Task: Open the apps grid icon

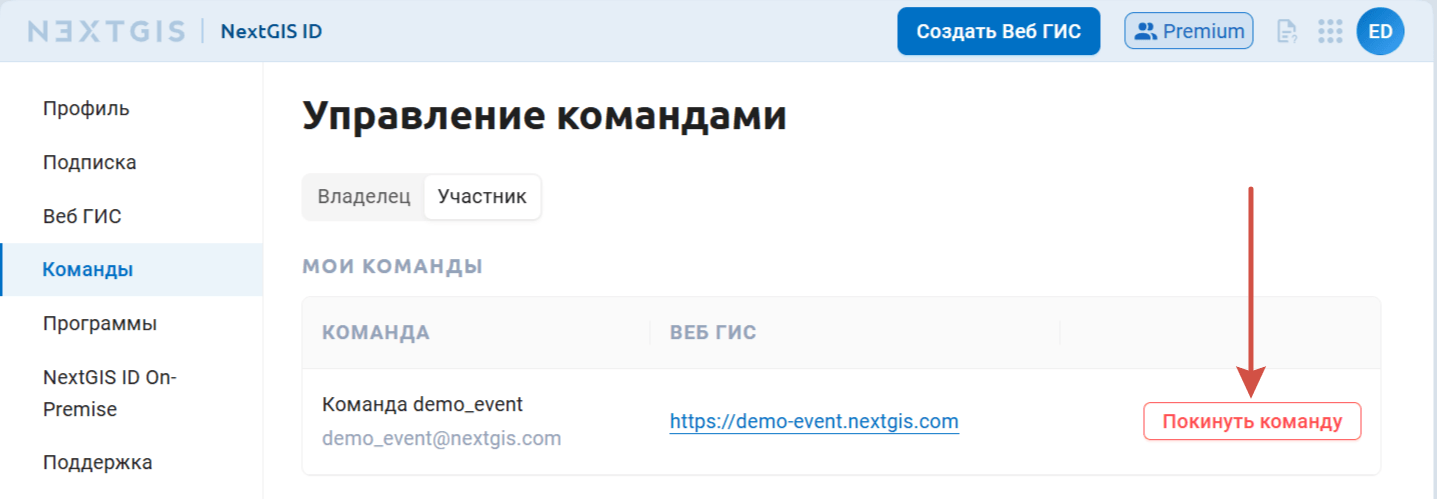Action: pyautogui.click(x=1330, y=32)
